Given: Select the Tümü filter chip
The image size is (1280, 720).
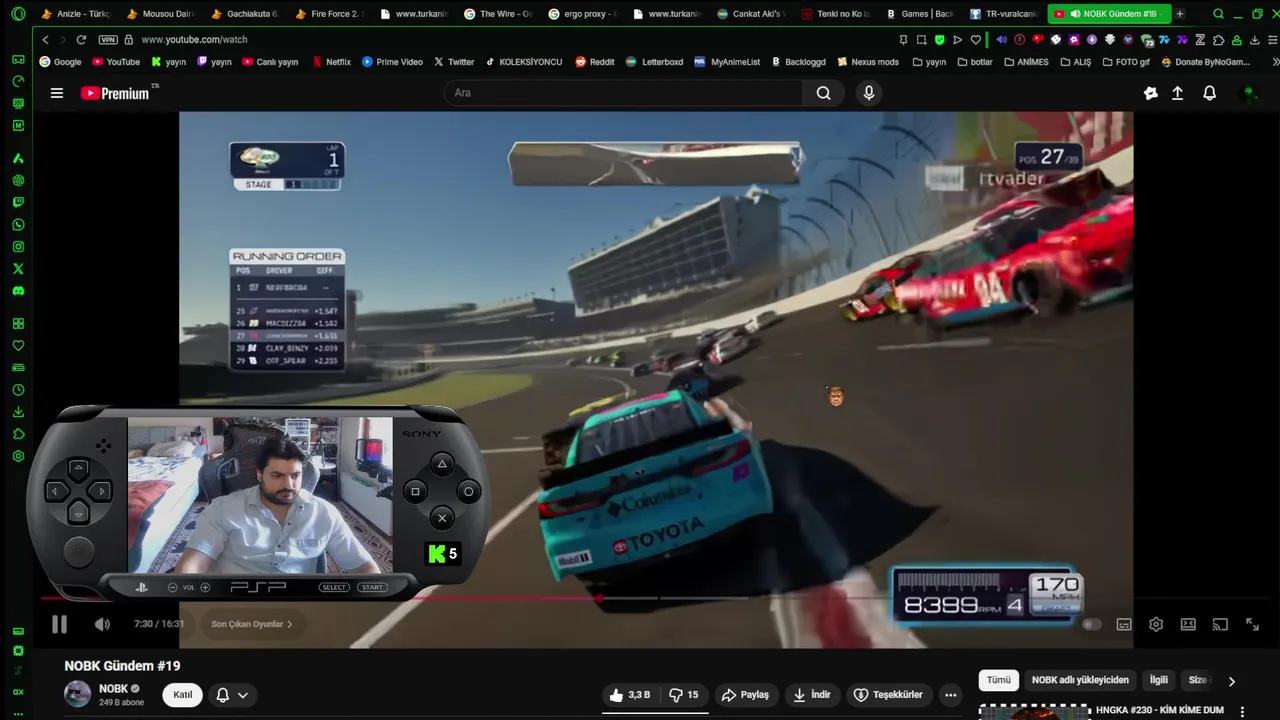Looking at the screenshot, I should 999,680.
